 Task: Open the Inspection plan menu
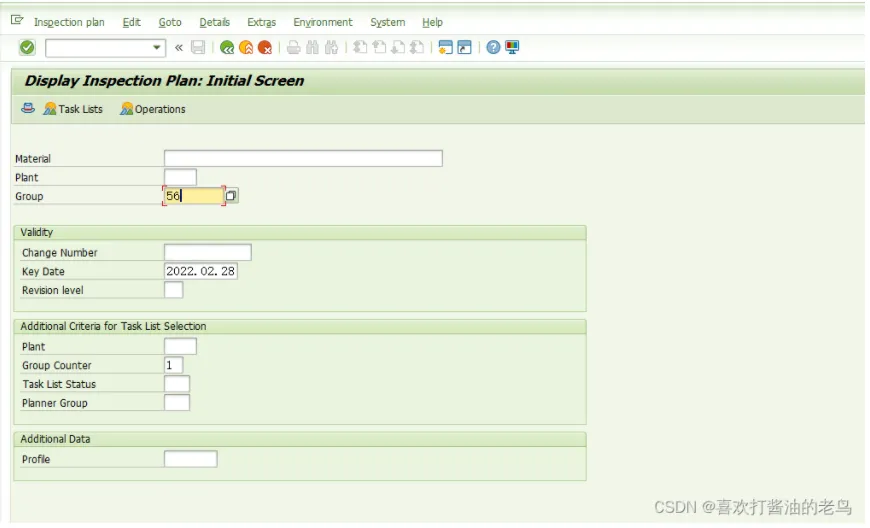(69, 22)
